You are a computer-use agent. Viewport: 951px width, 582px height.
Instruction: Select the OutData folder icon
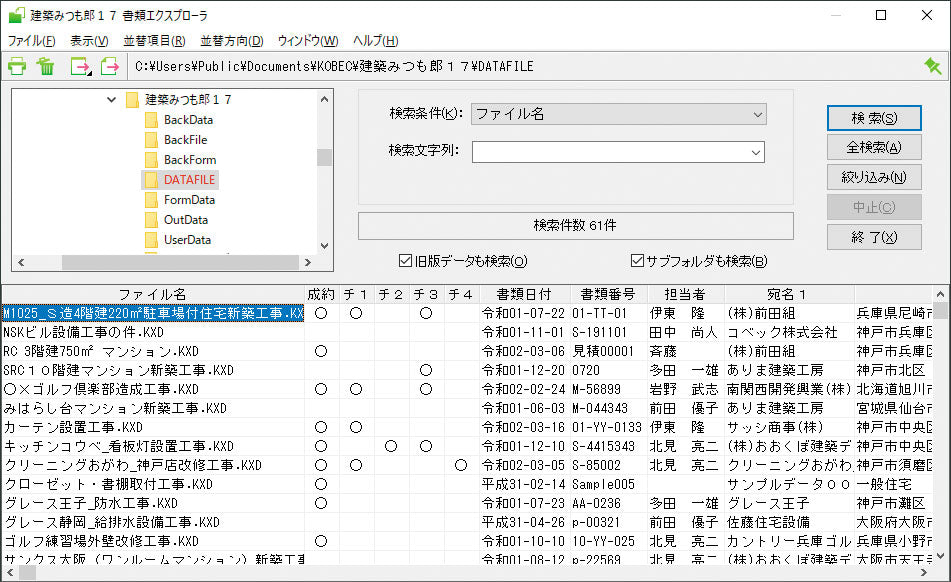tap(152, 220)
